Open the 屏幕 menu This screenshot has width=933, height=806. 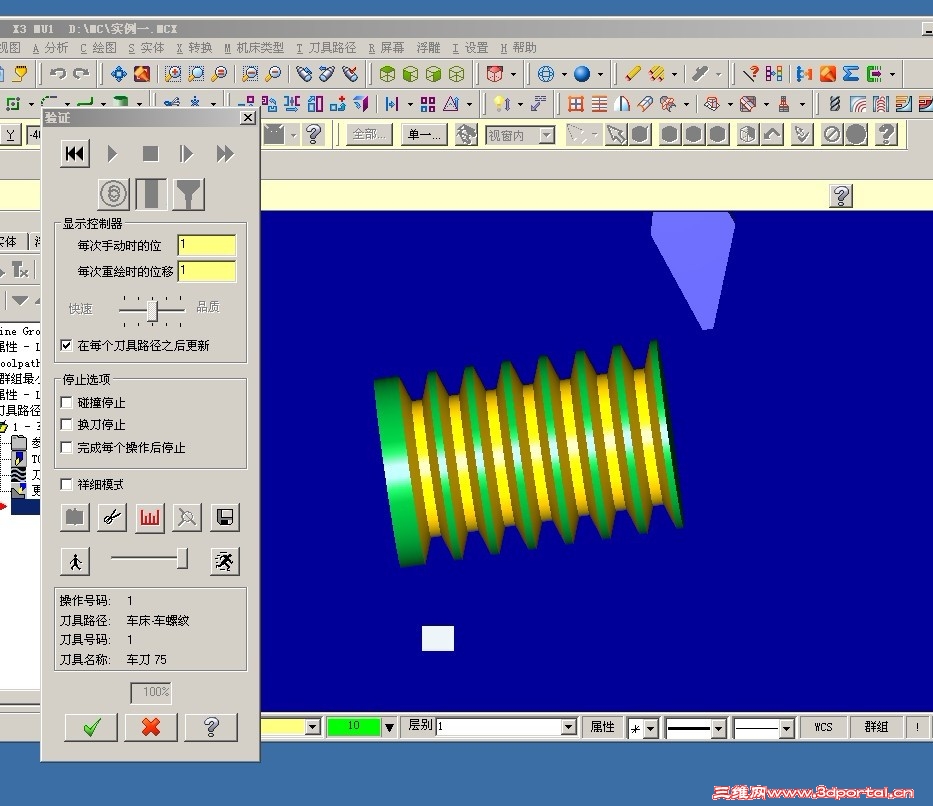pos(386,48)
